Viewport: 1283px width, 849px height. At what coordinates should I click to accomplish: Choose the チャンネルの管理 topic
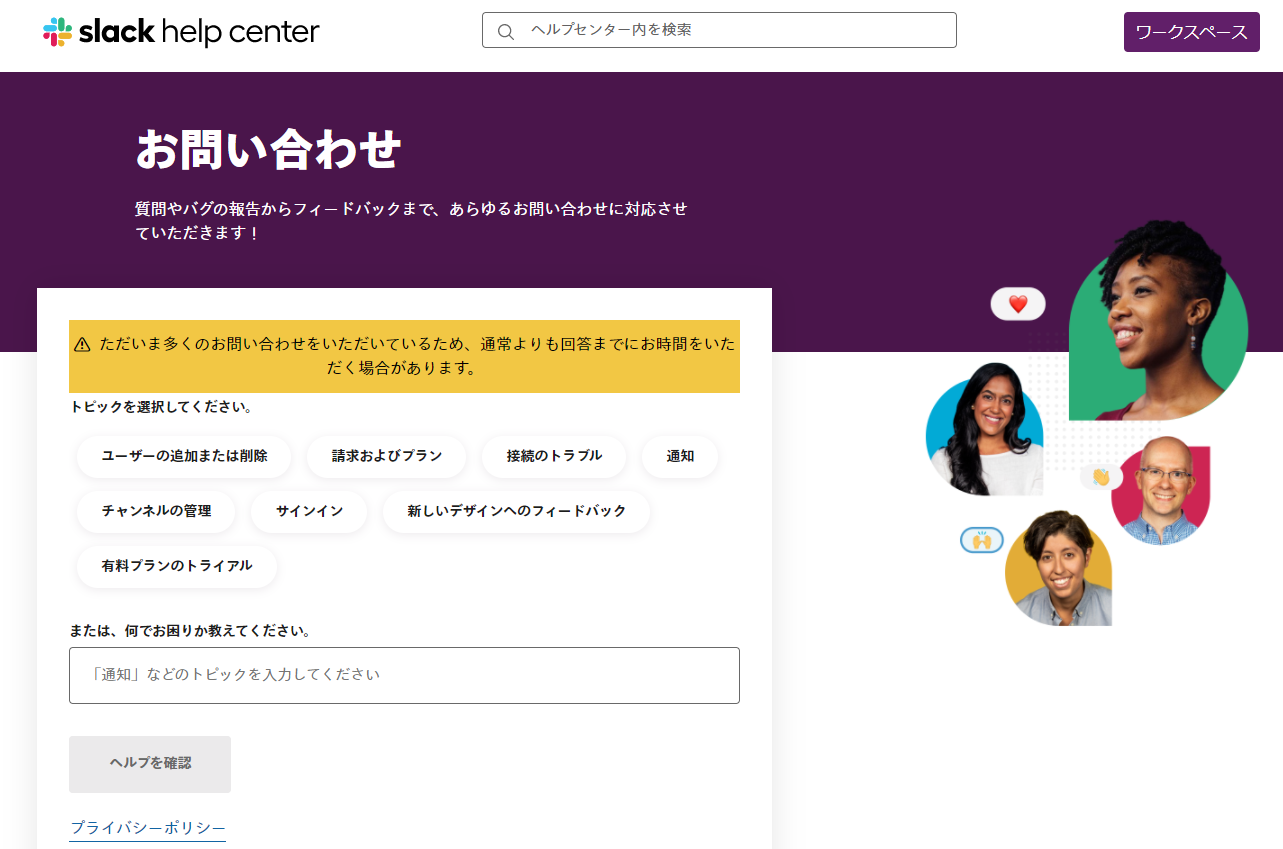click(156, 511)
